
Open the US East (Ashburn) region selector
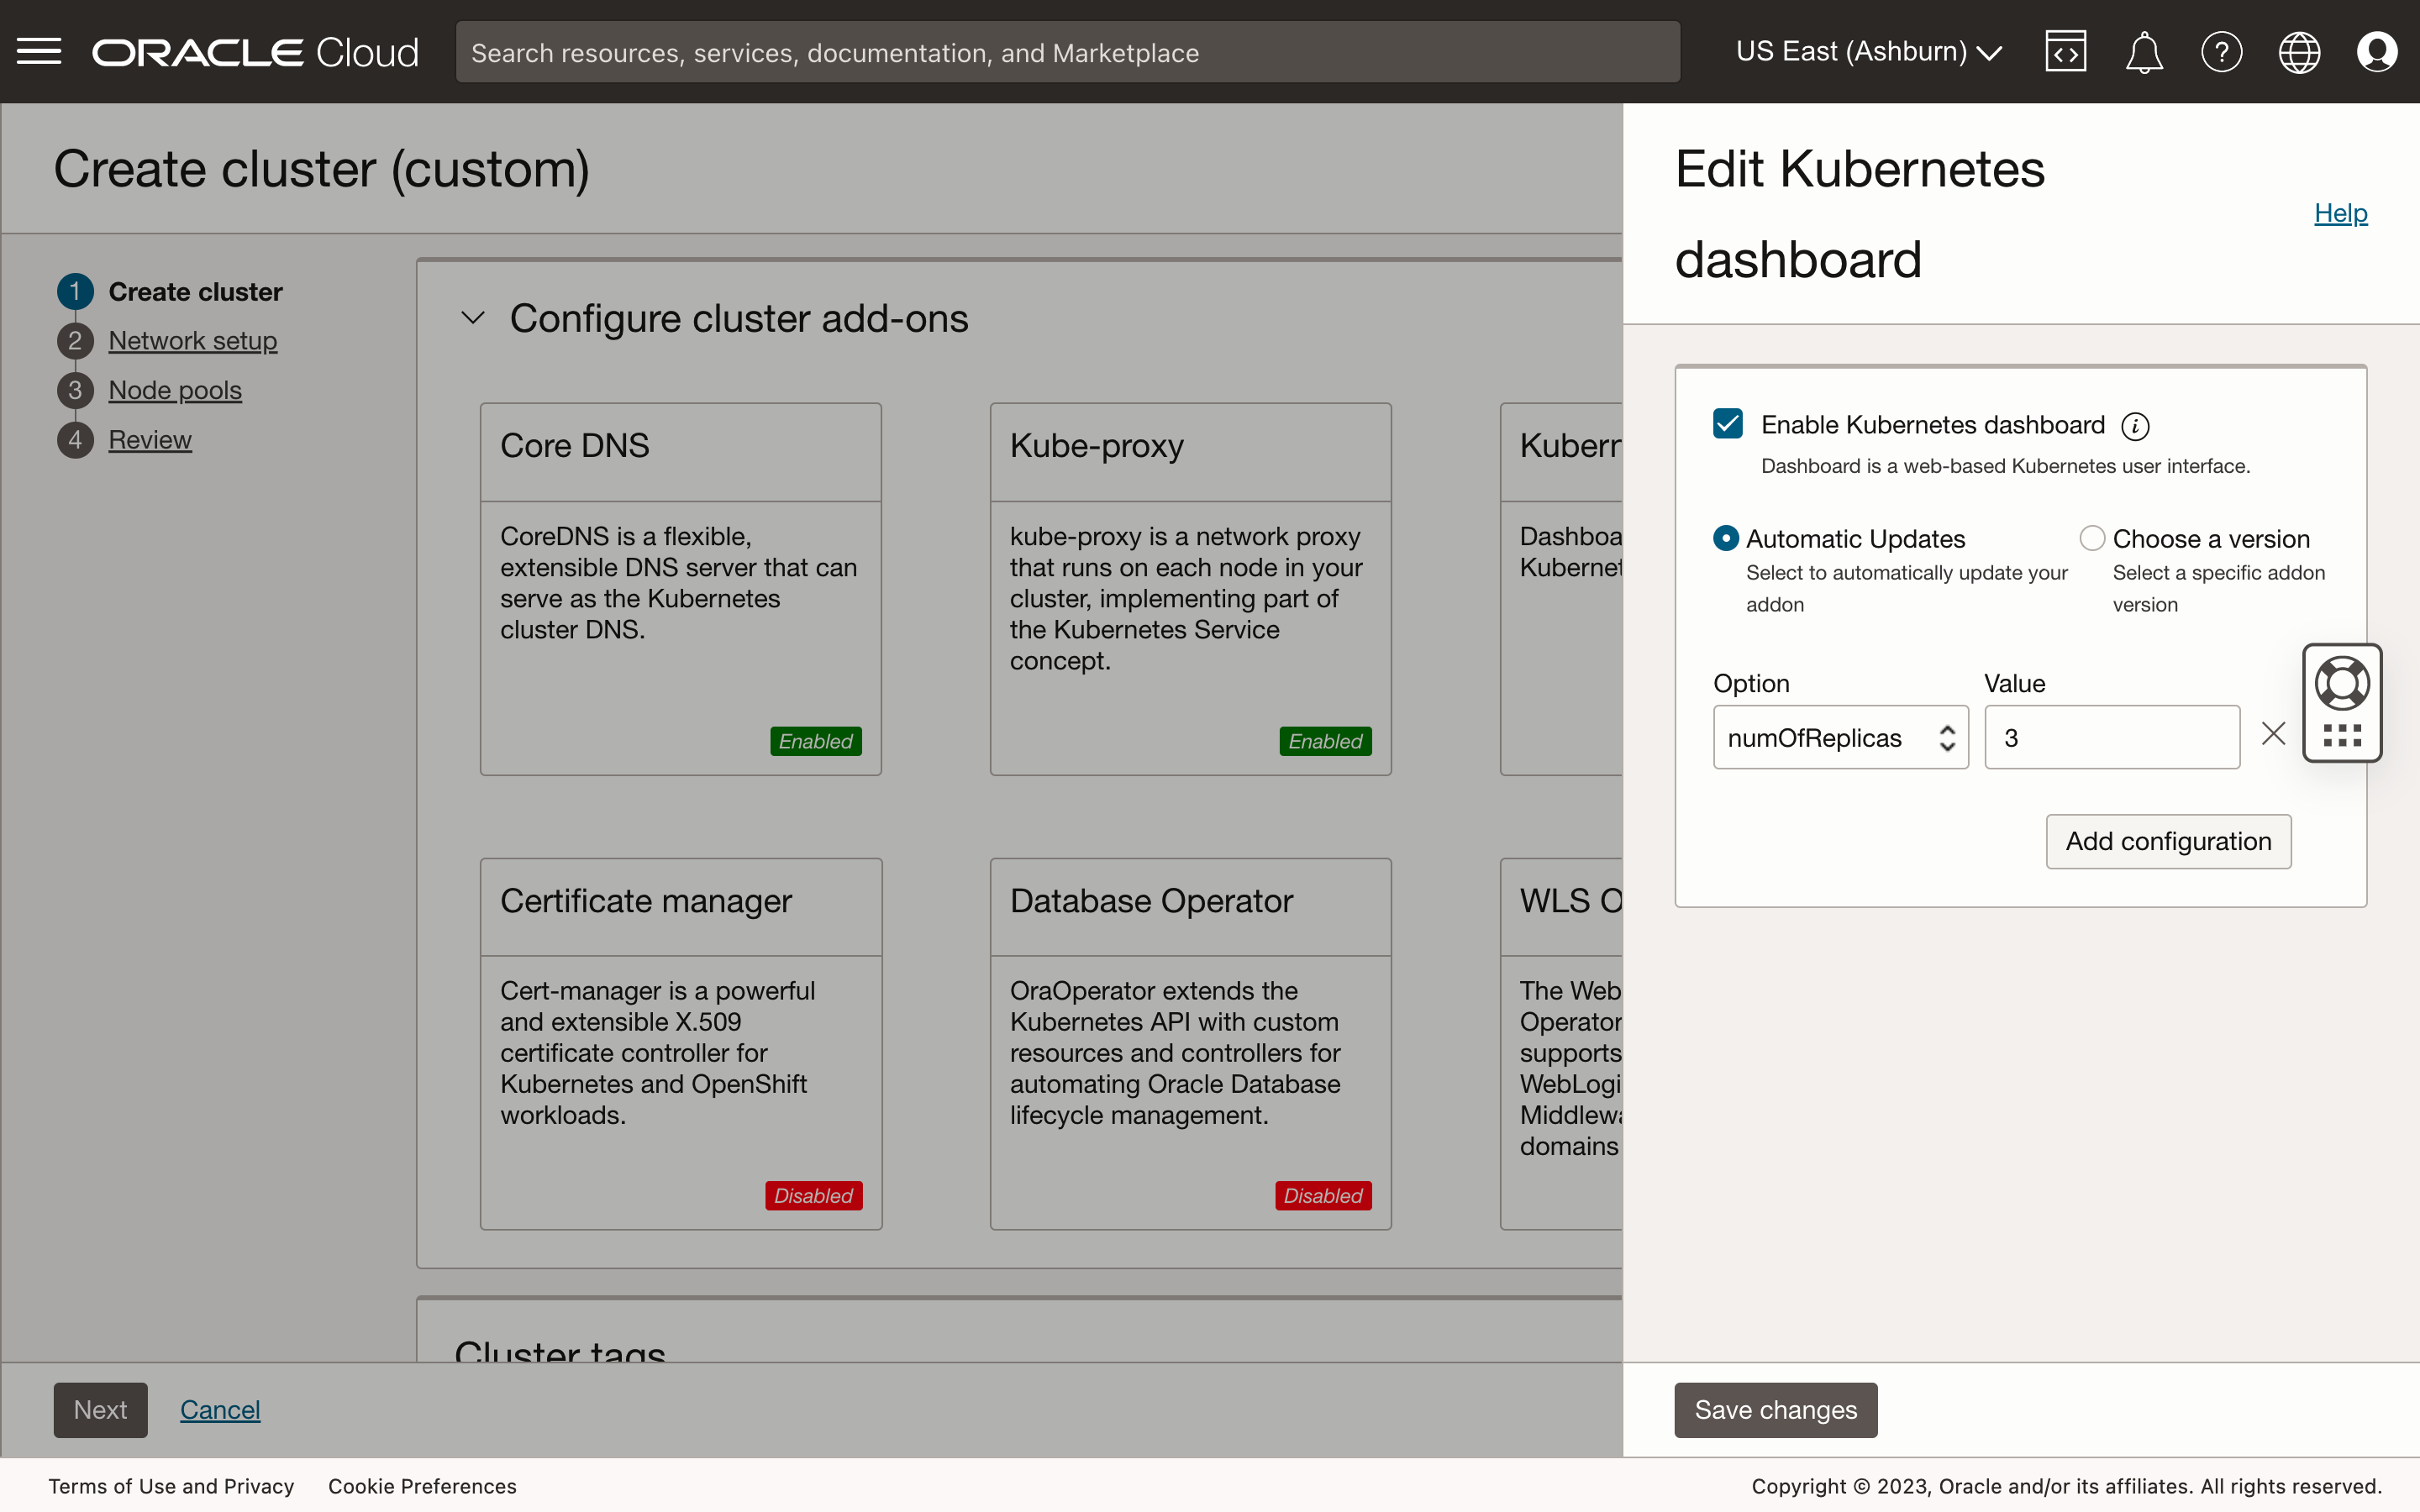[x=1866, y=51]
